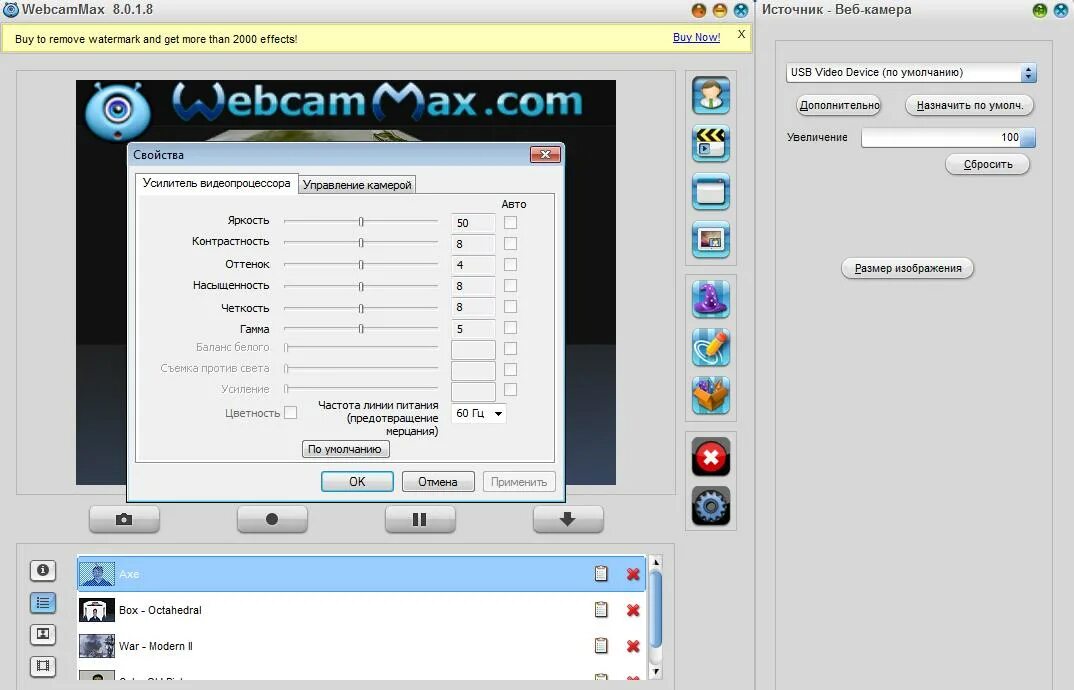Delete War - Modern II effect
The image size is (1074, 690).
click(x=633, y=645)
